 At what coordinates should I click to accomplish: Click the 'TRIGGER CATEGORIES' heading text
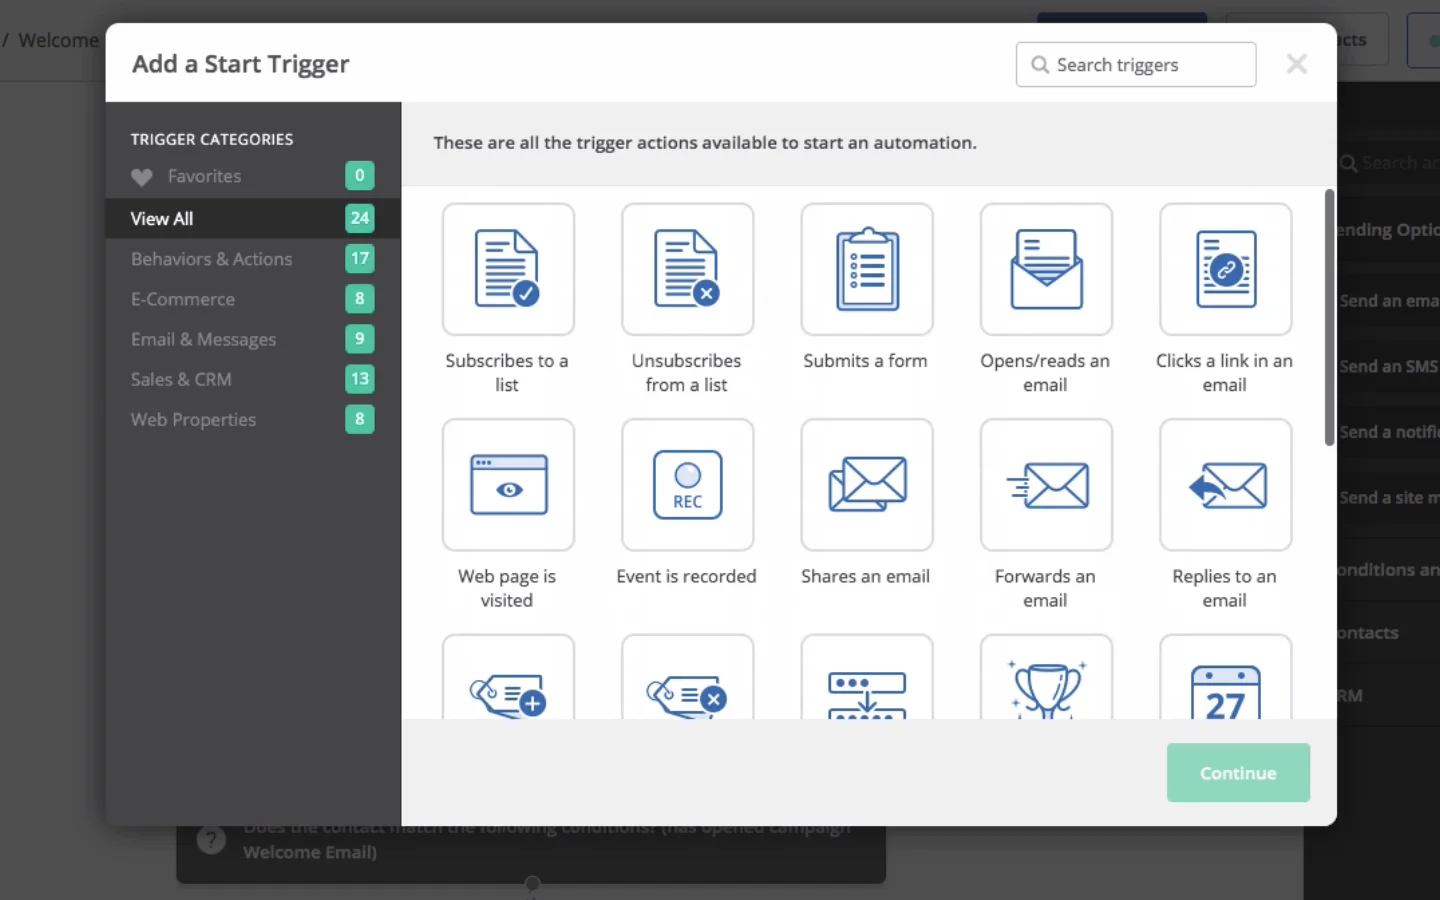pos(212,139)
